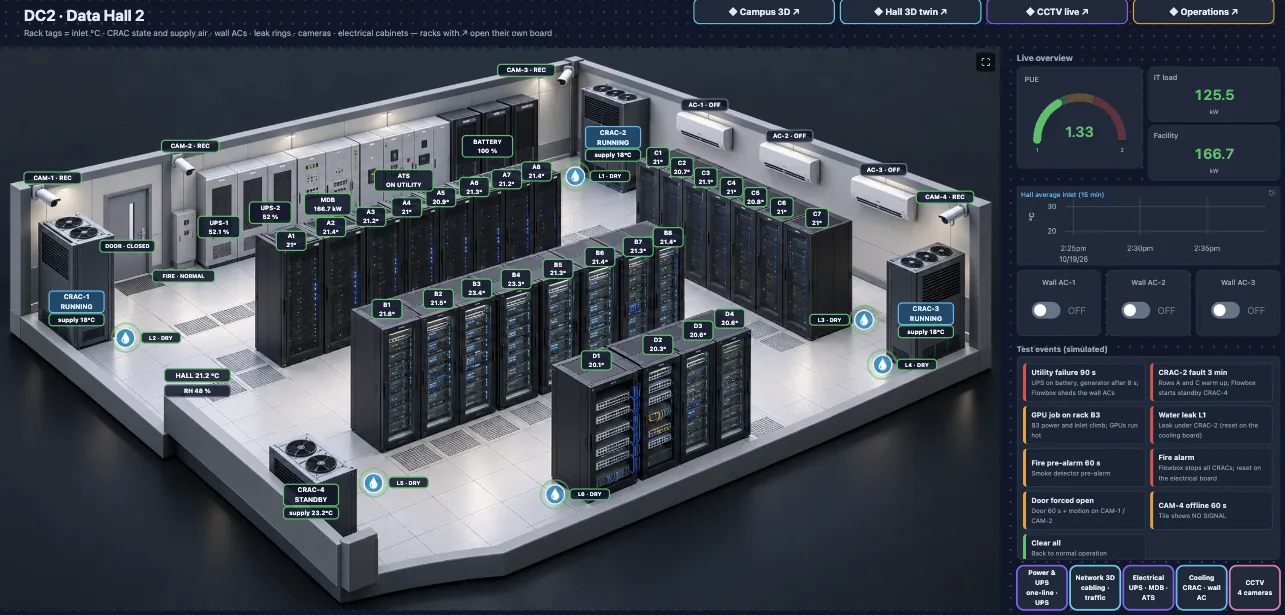The height and width of the screenshot is (615, 1285).
Task: Click the DOOR CLOSED status tag
Action: (x=127, y=245)
